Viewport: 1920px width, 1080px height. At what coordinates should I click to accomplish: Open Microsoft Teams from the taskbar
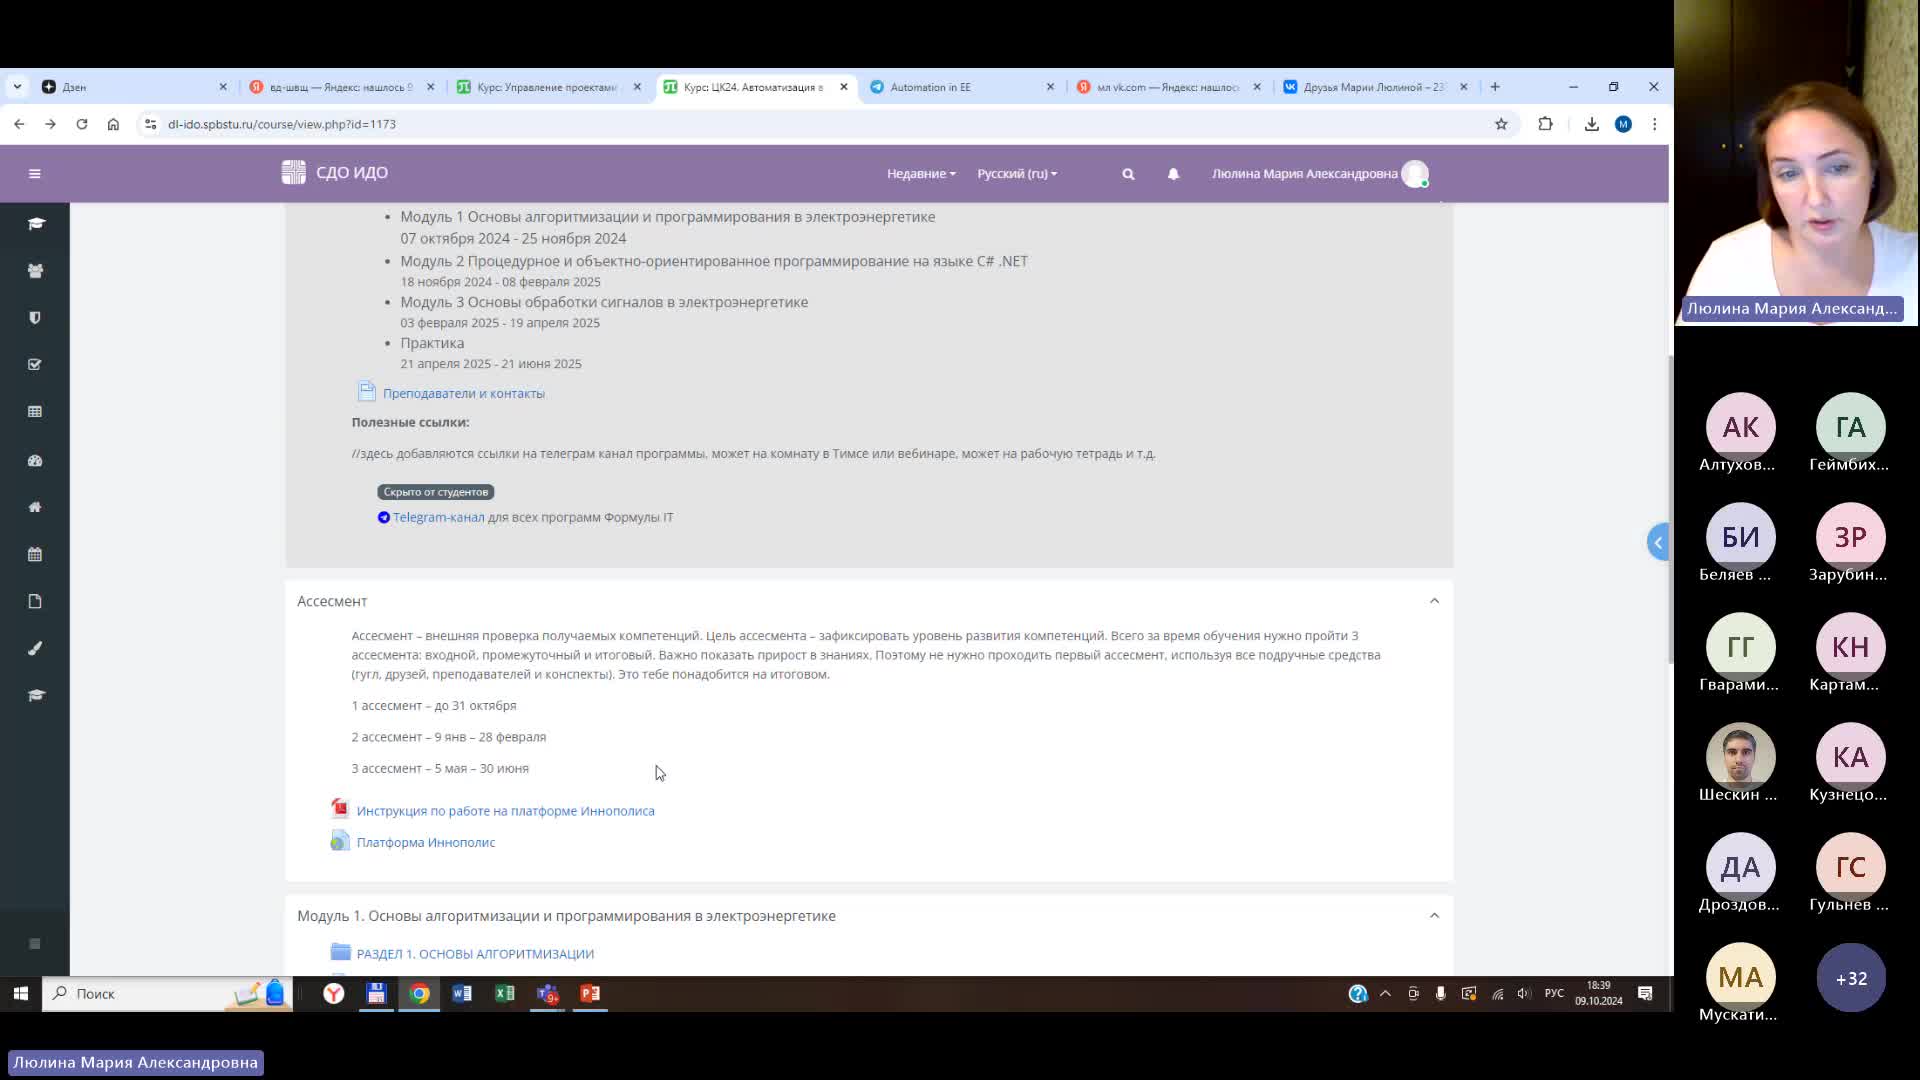[548, 994]
